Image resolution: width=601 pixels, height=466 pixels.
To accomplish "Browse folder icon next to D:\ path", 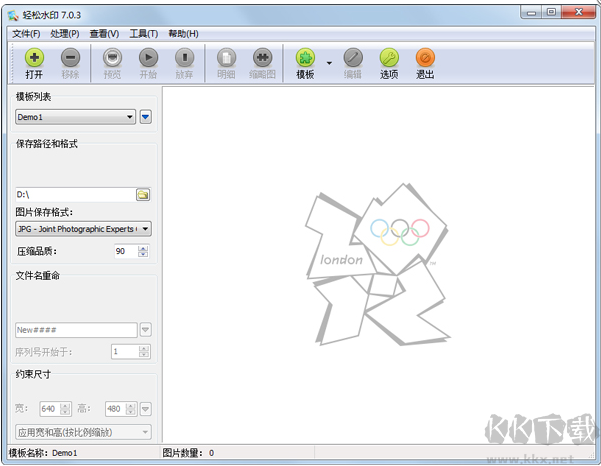I will click(x=143, y=195).
